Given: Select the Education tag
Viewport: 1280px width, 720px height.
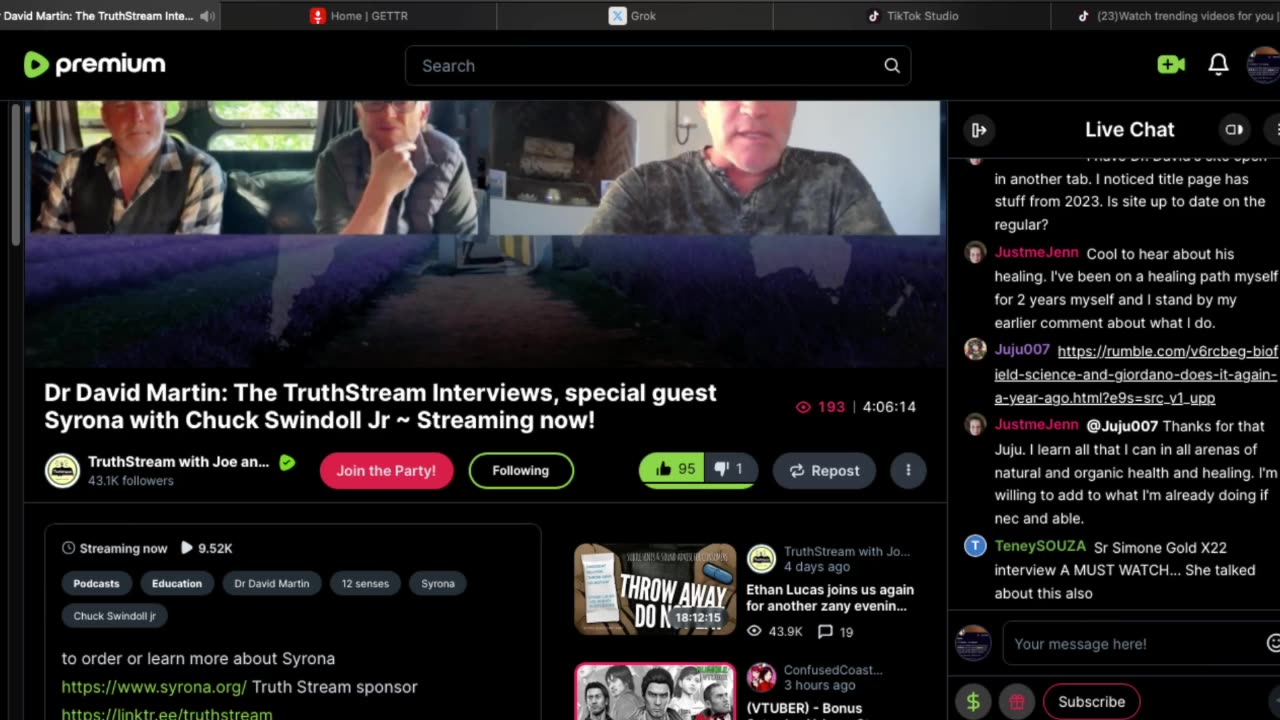Looking at the screenshot, I should [177, 584].
